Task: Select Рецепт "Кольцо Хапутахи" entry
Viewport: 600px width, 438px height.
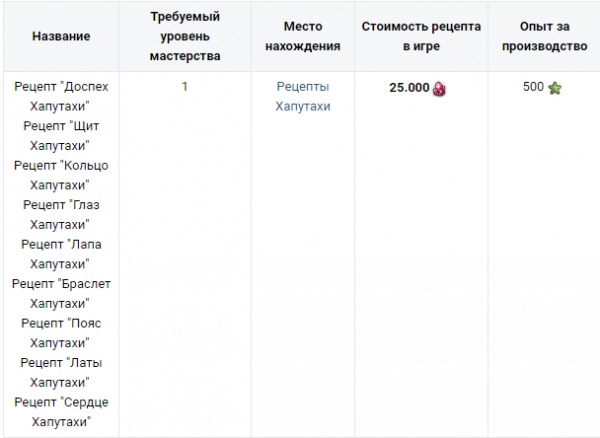Action: click(x=61, y=175)
